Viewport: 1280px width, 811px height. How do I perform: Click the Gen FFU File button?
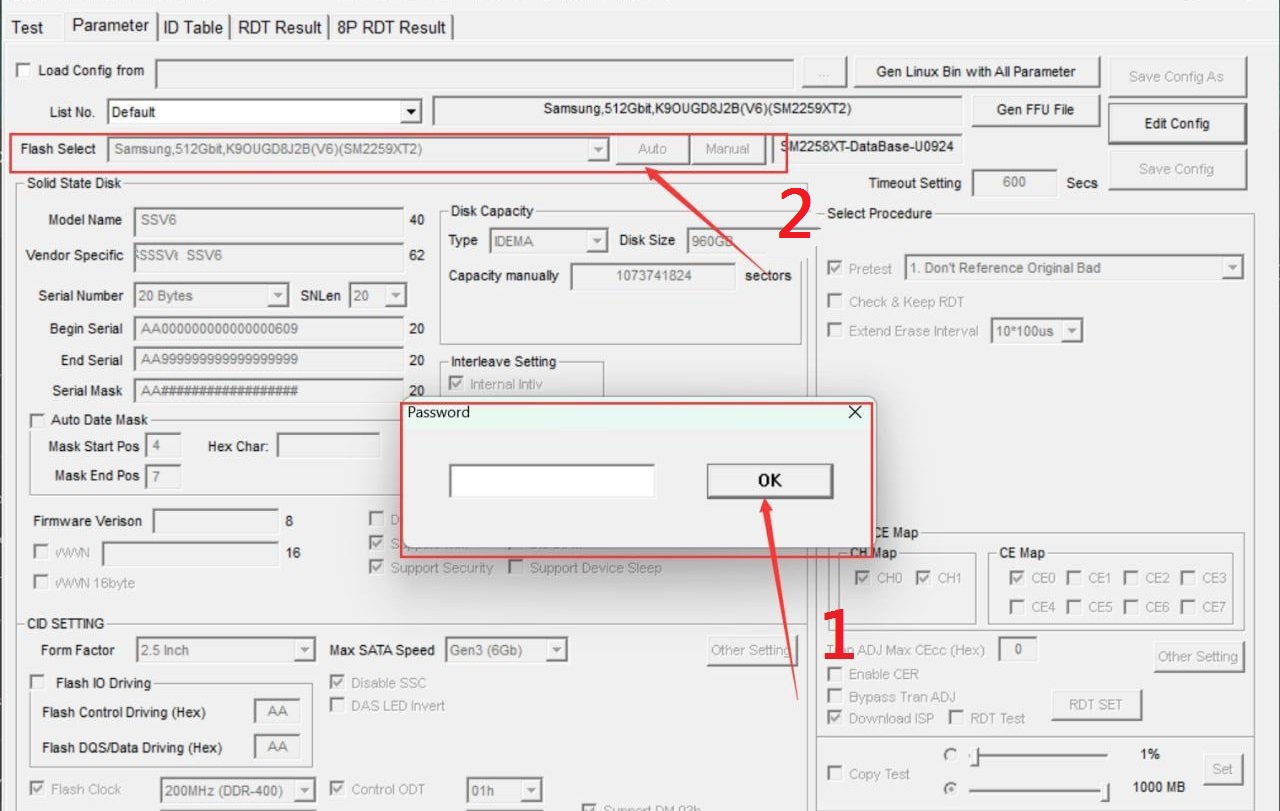(1035, 109)
